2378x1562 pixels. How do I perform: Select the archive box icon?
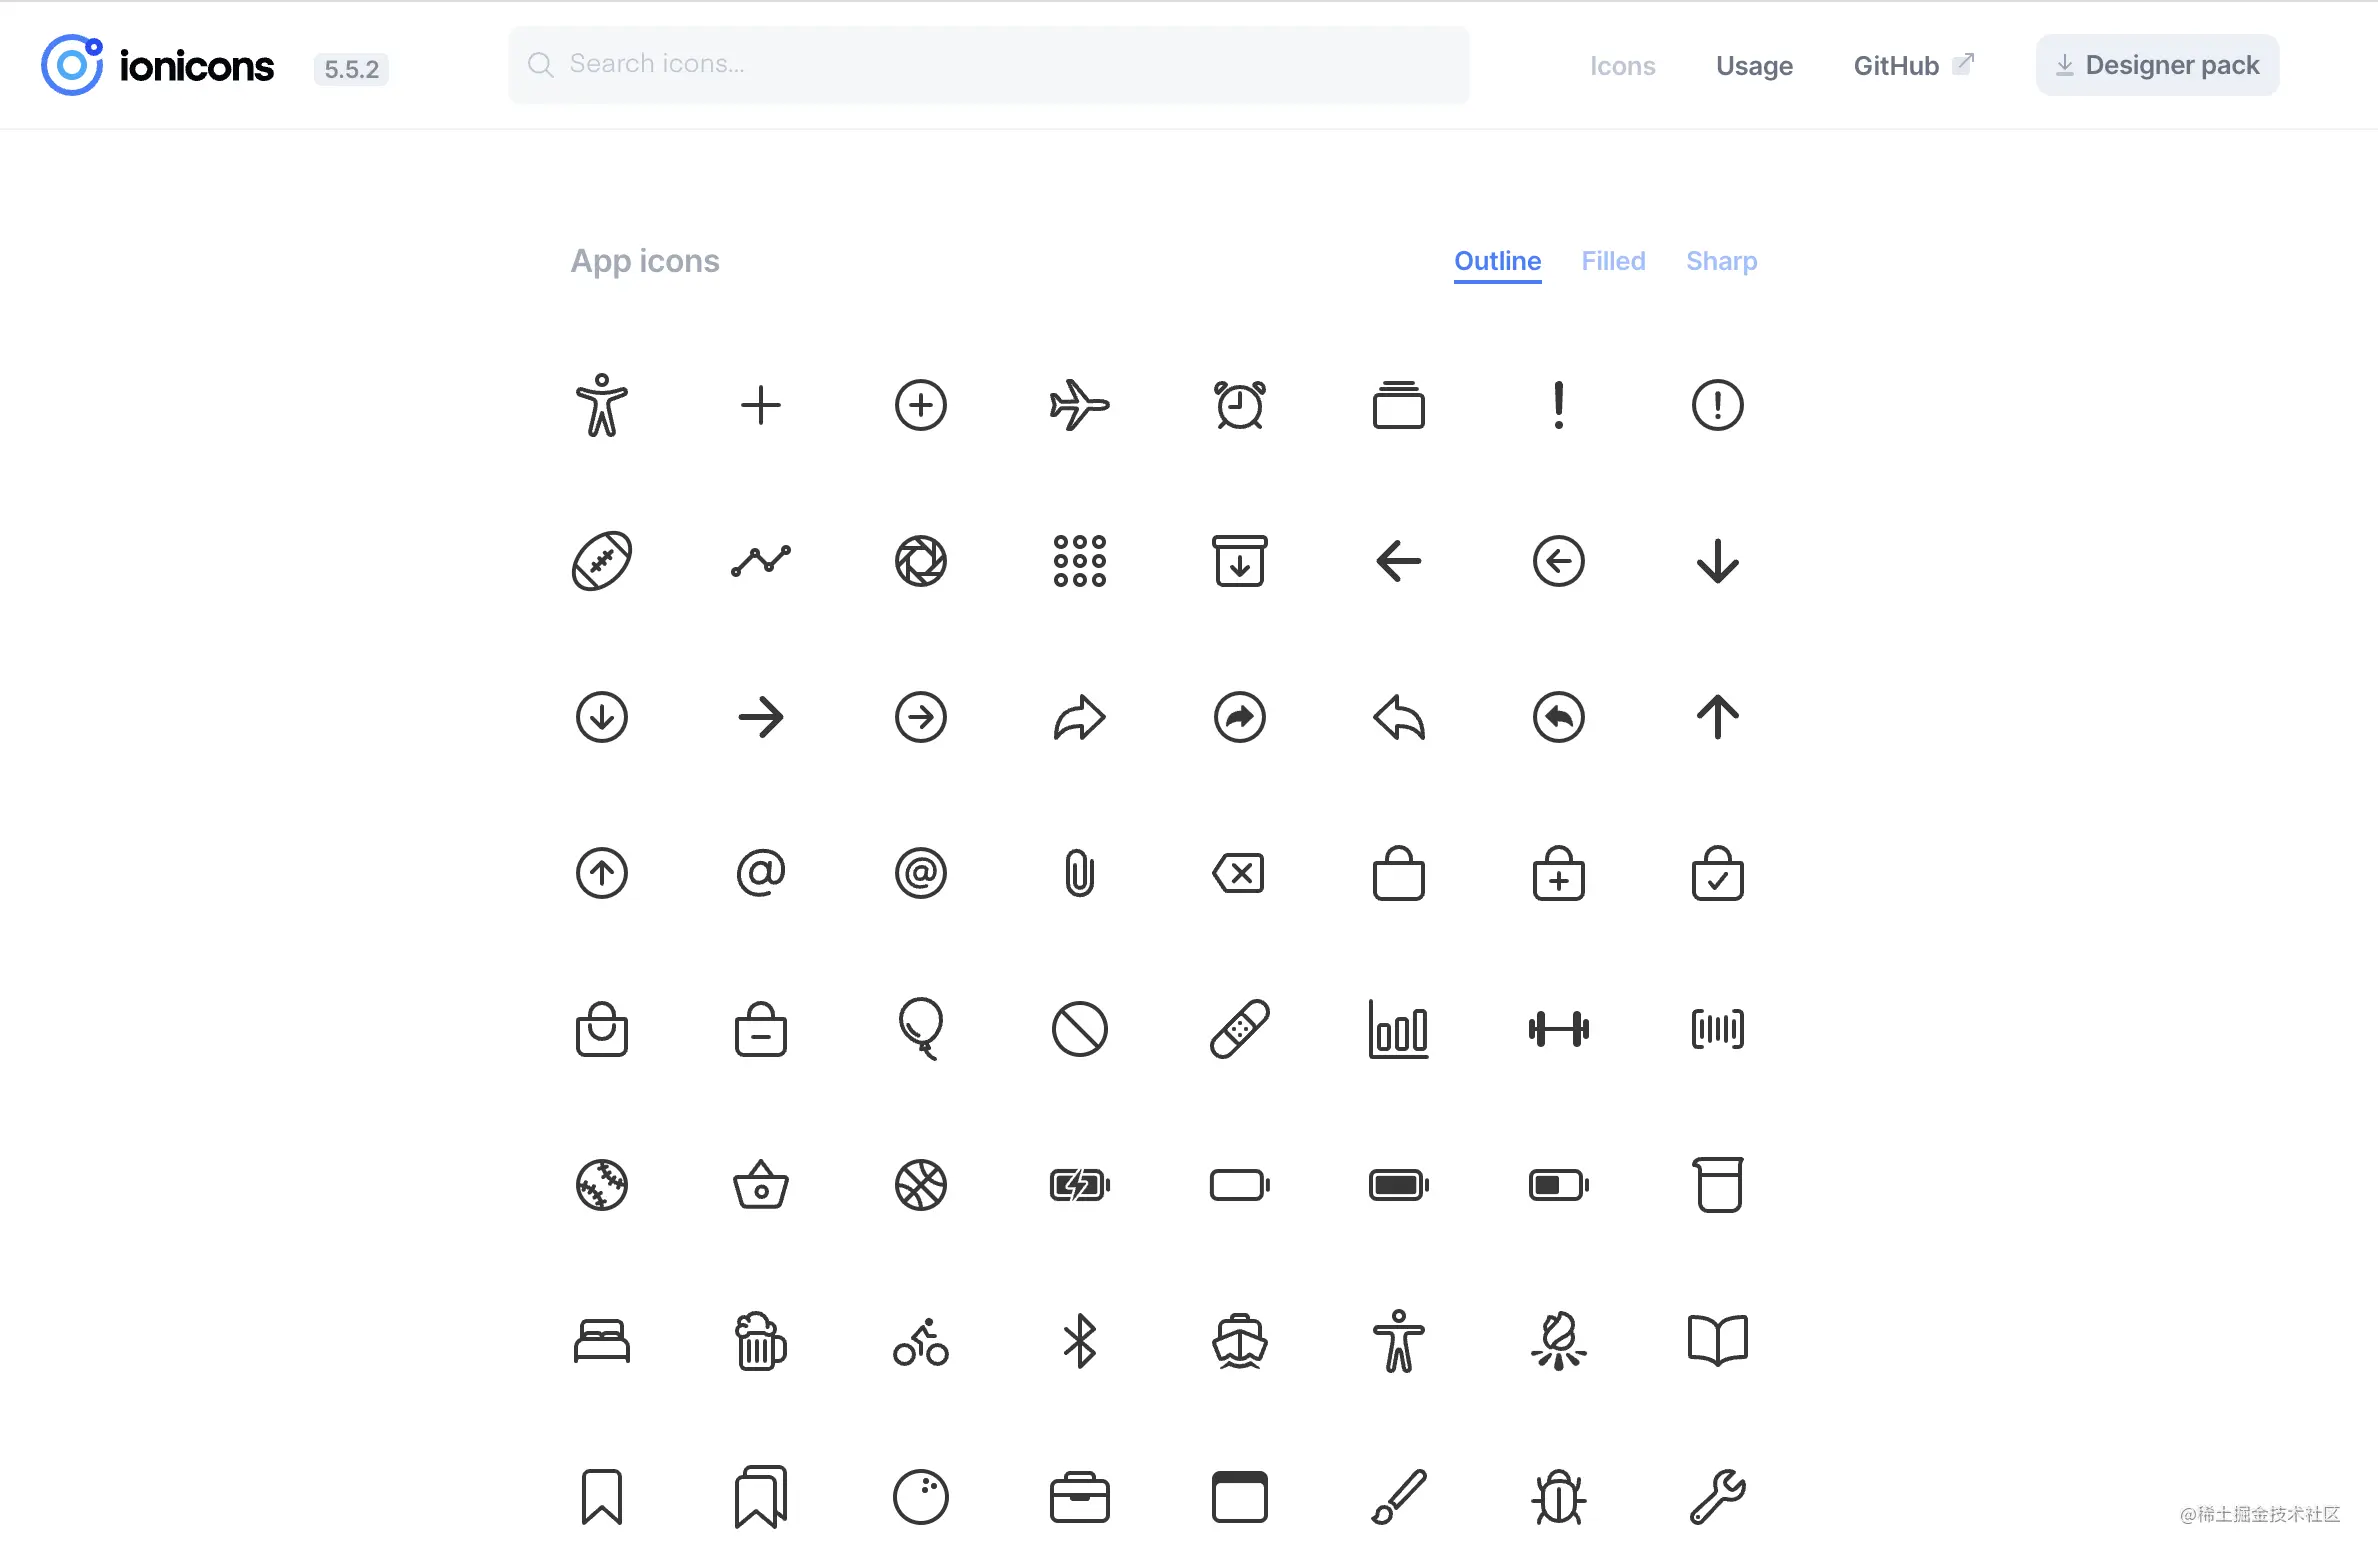[x=1239, y=561]
